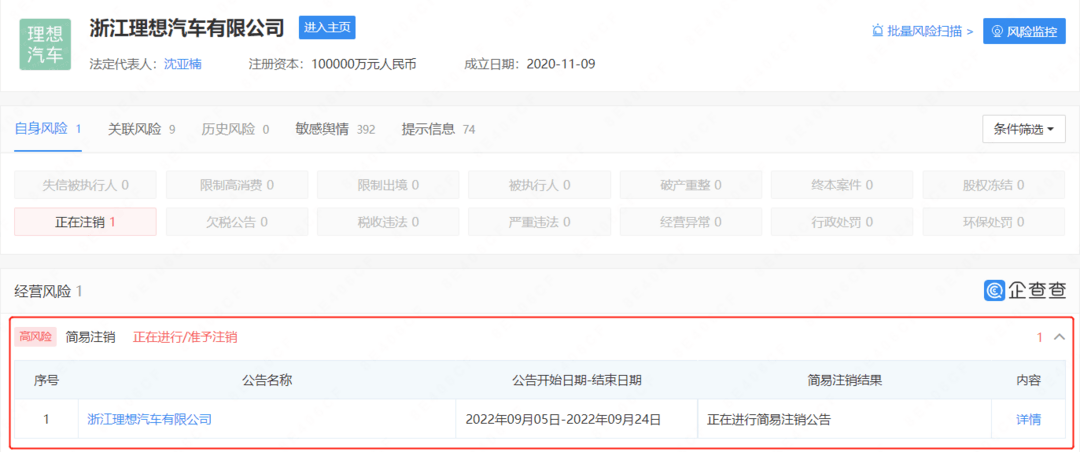Open 浙江理想汽车有限公司 announcement link
The width and height of the screenshot is (1080, 452).
[x=149, y=419]
